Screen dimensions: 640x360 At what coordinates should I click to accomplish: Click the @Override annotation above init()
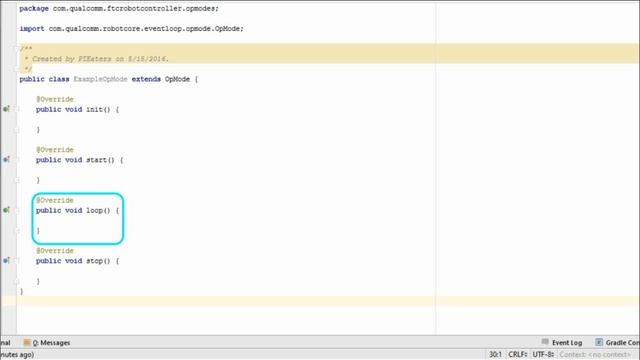click(55, 99)
